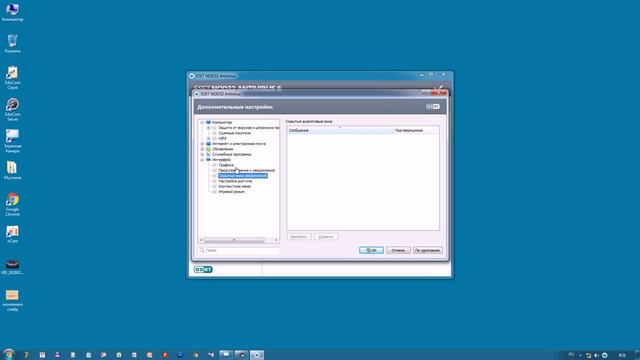Screen dimensions: 640x360
Task: Open the volume control in system tray
Action: (x=596, y=355)
